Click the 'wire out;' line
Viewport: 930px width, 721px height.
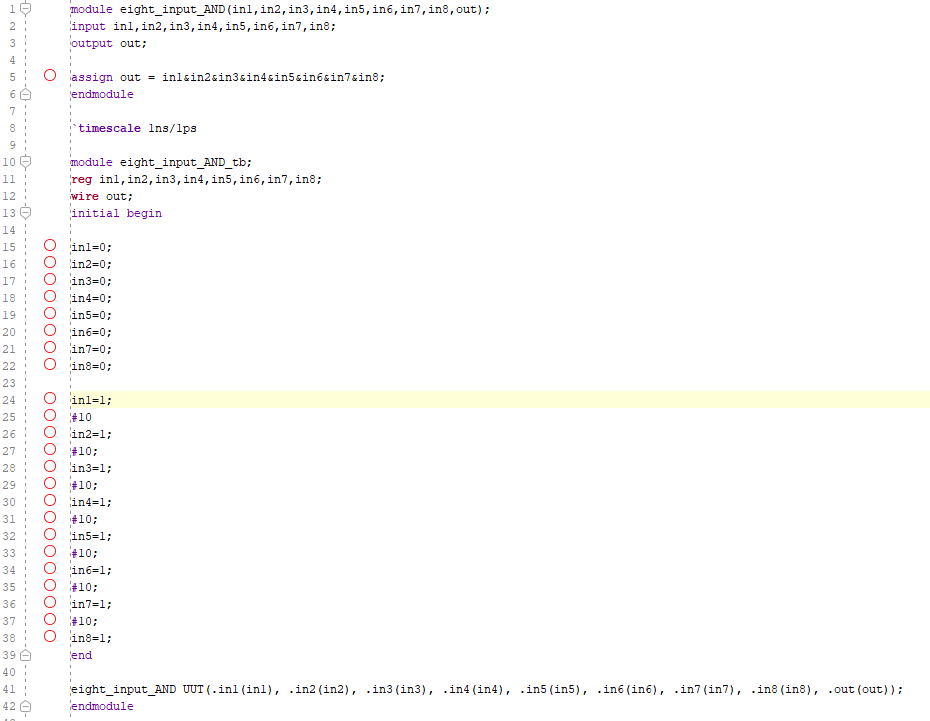click(102, 196)
